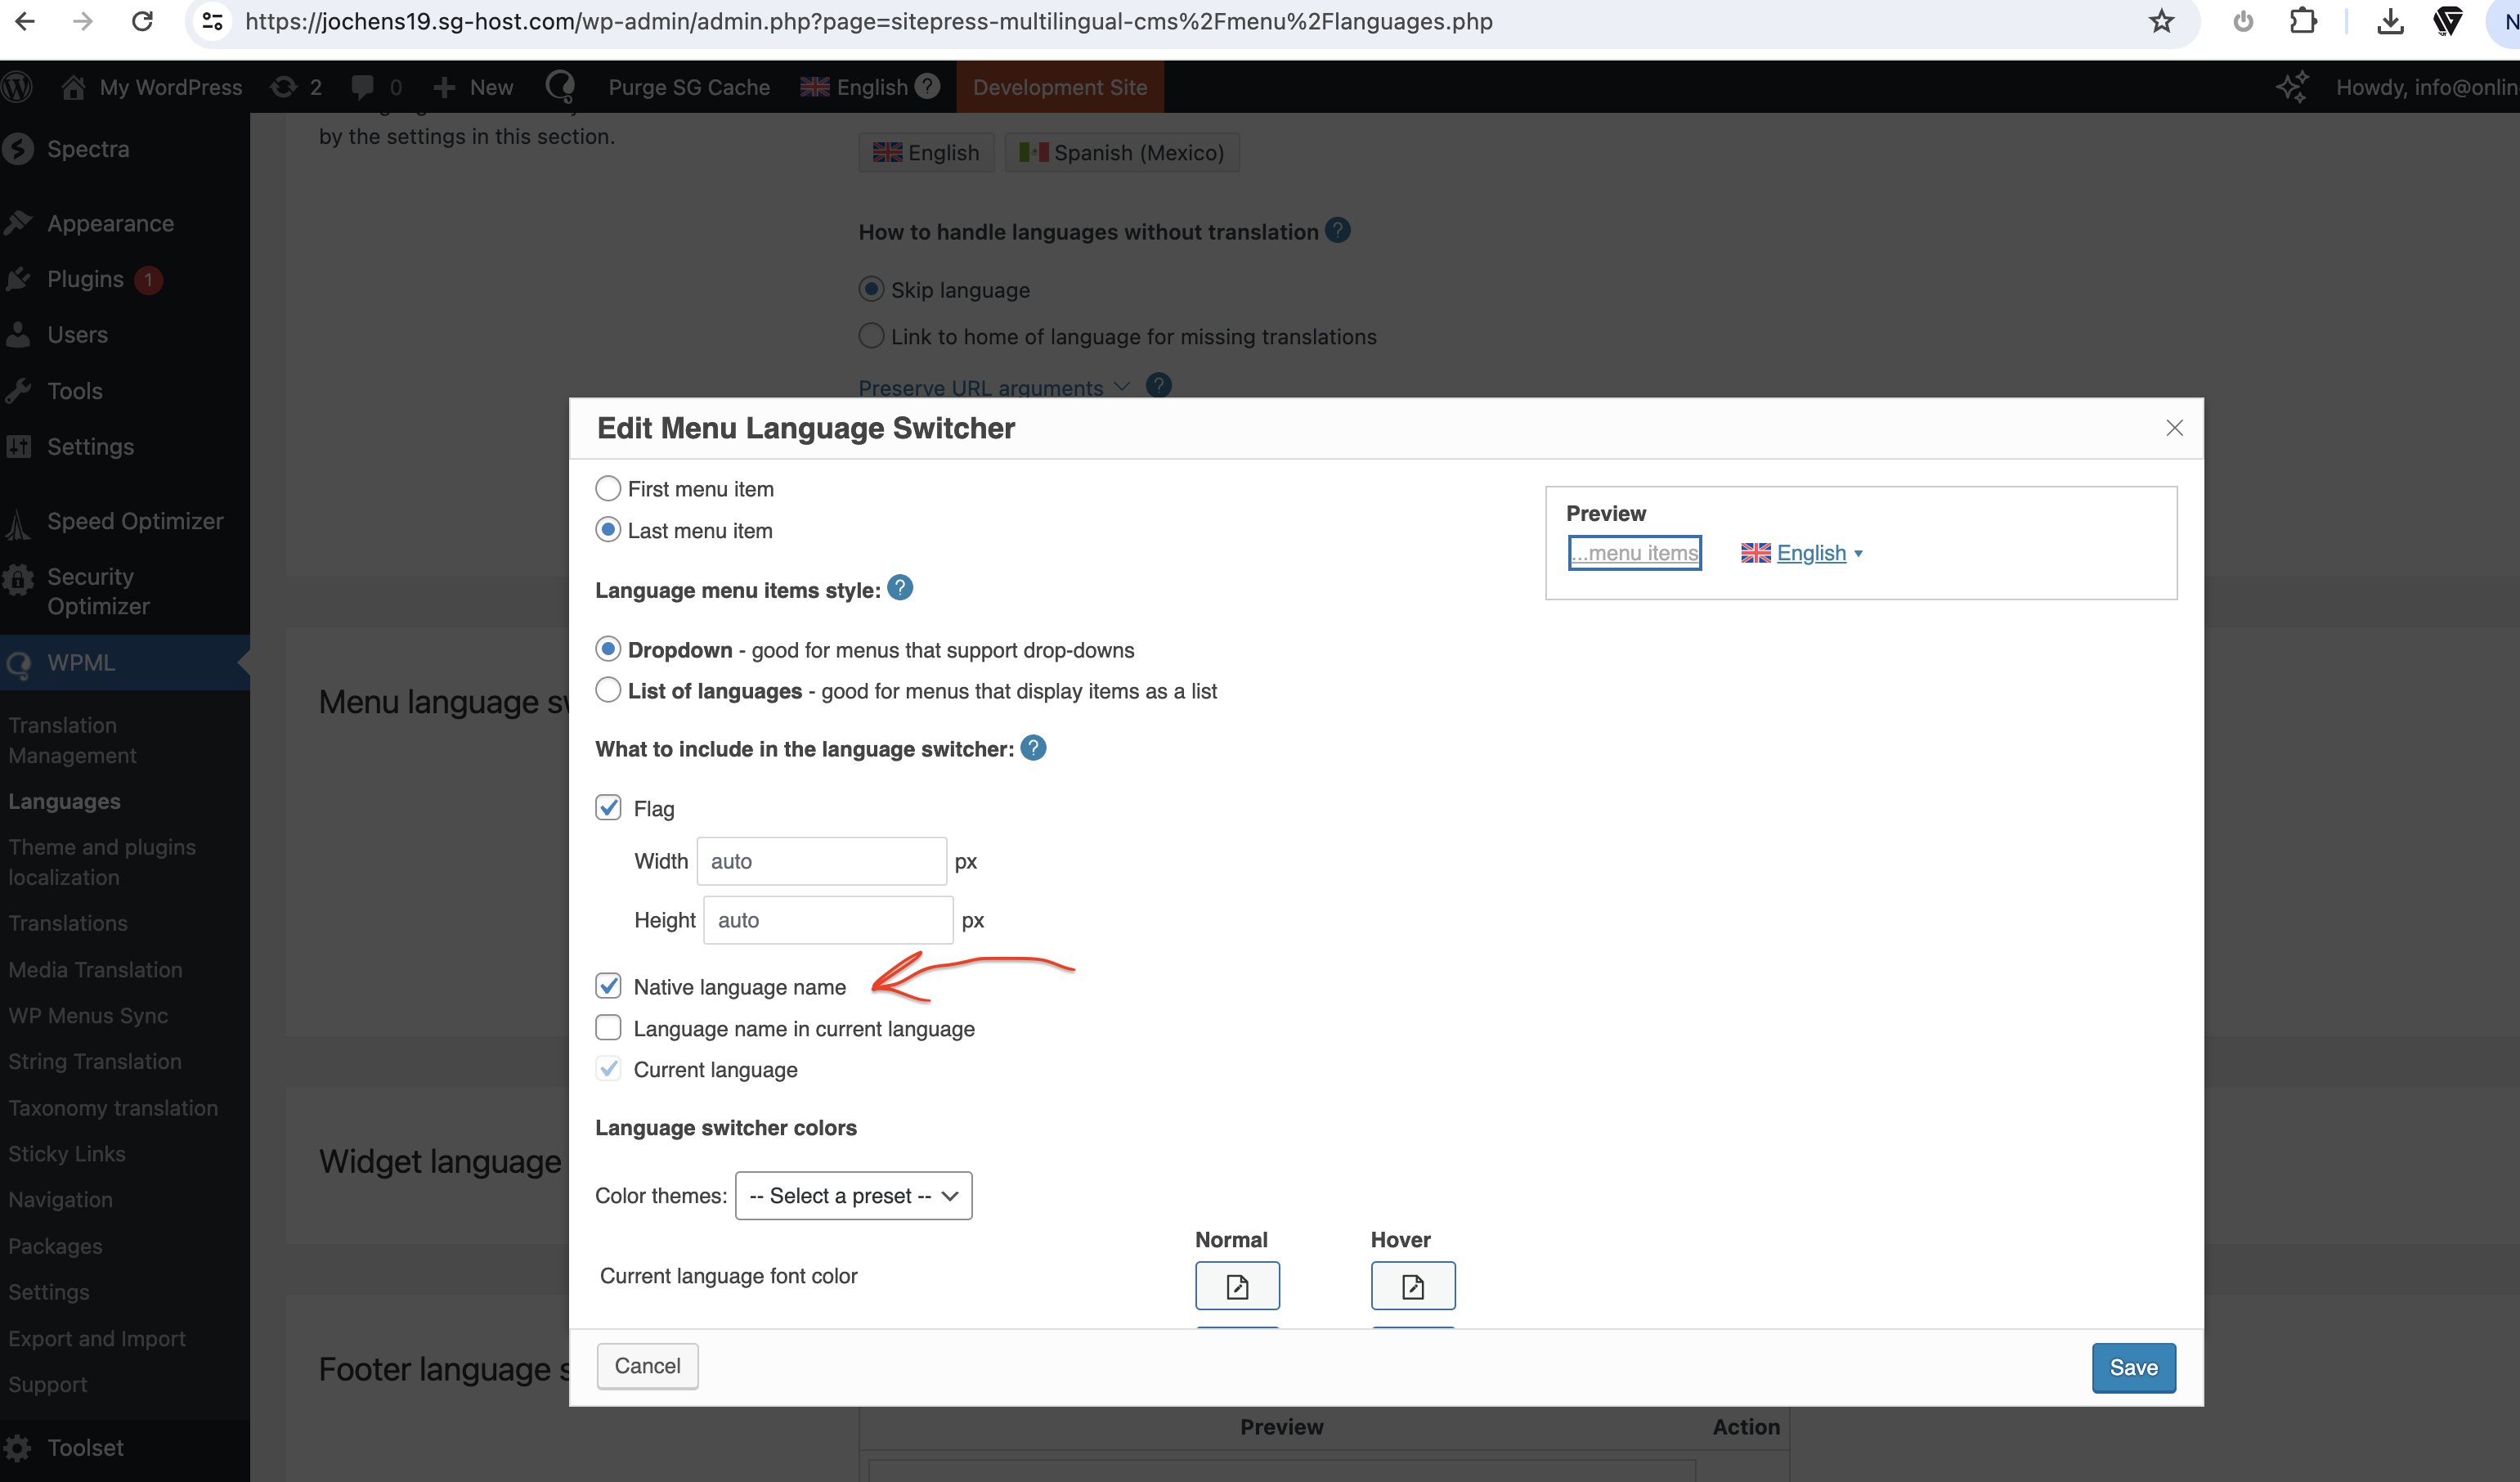Select Dropdown menu style
Image resolution: width=2520 pixels, height=1482 pixels.
tap(608, 649)
